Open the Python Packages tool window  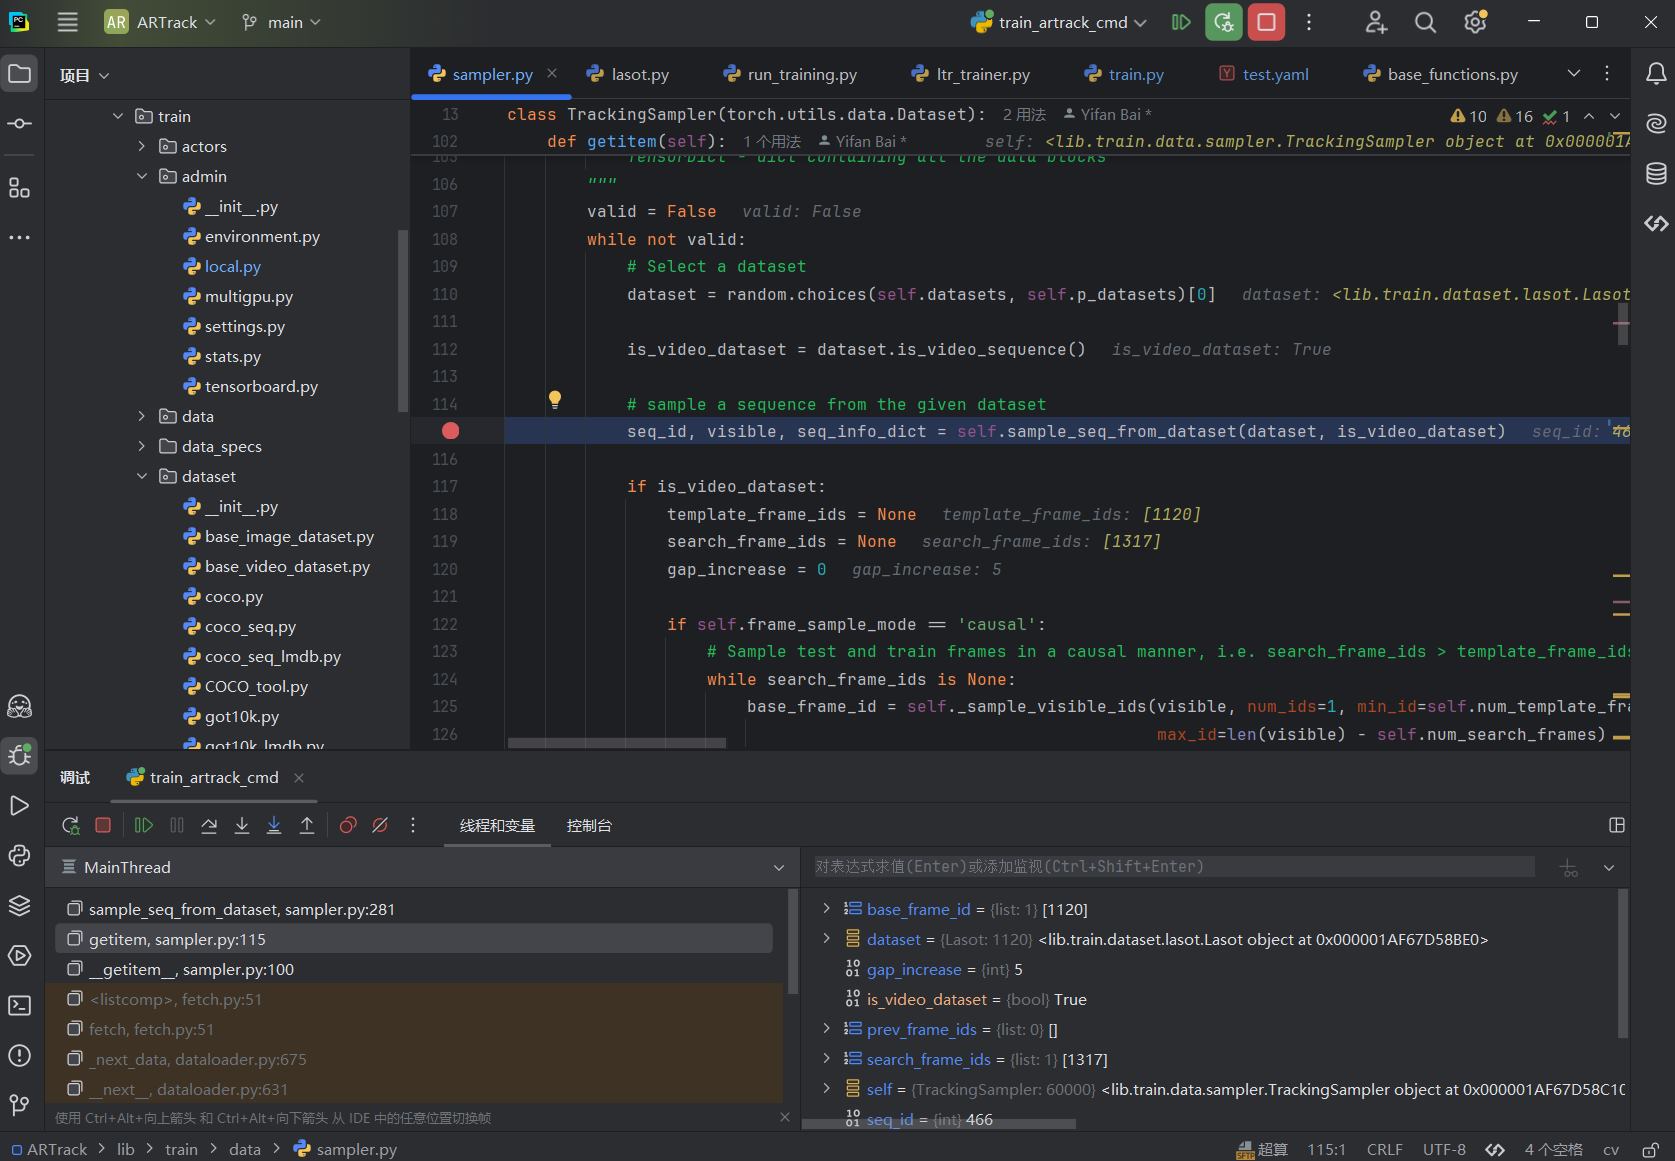19,906
